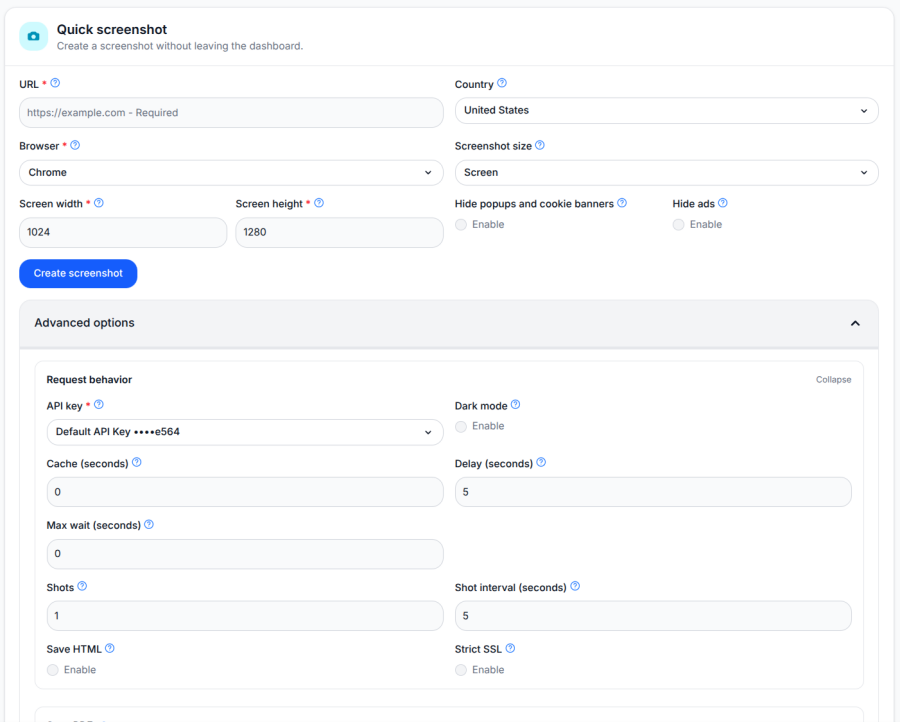Image resolution: width=900 pixels, height=722 pixels.
Task: Click inside the Screen width field
Action: tap(123, 232)
